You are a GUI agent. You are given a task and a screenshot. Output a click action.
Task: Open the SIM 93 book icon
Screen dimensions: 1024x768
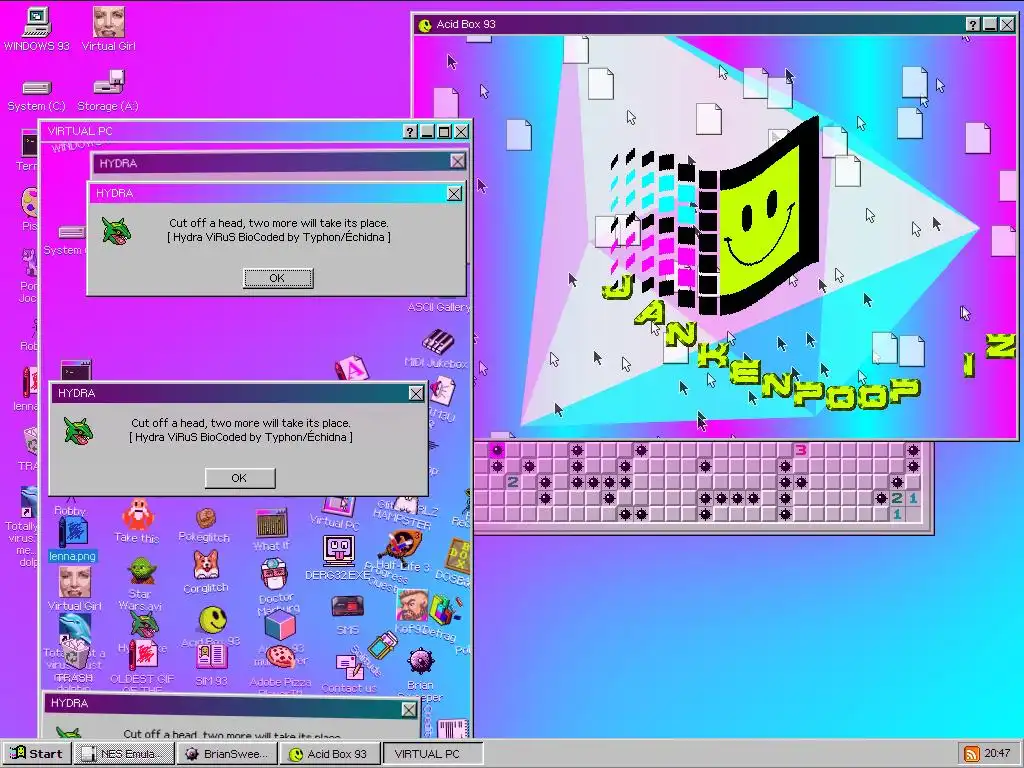(212, 657)
